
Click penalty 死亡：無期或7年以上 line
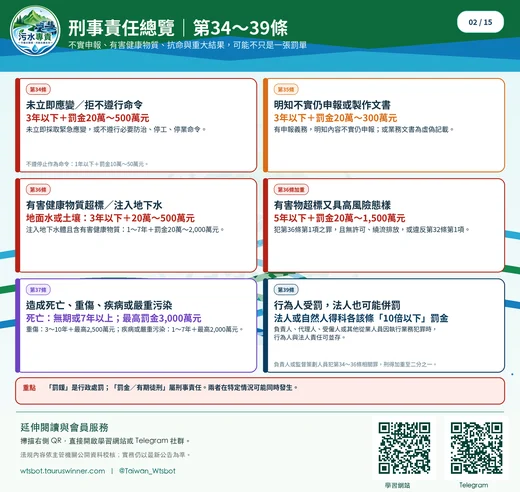click(114, 318)
